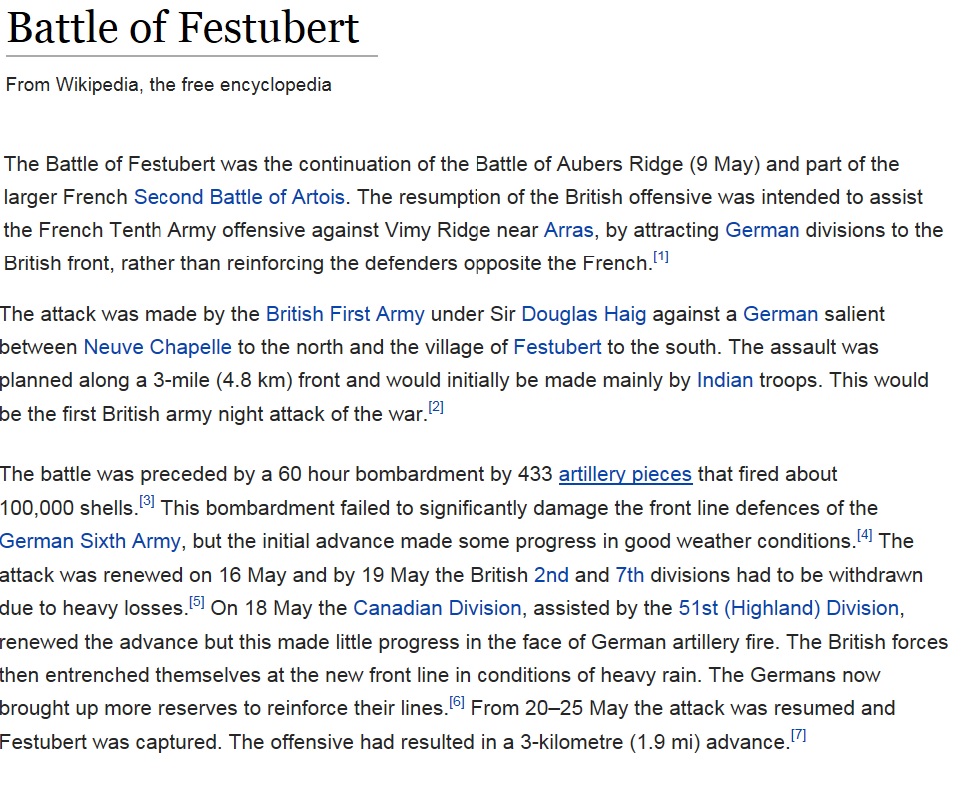
Task: Click footnote [5] after 'heavy losses'
Action: click(197, 603)
